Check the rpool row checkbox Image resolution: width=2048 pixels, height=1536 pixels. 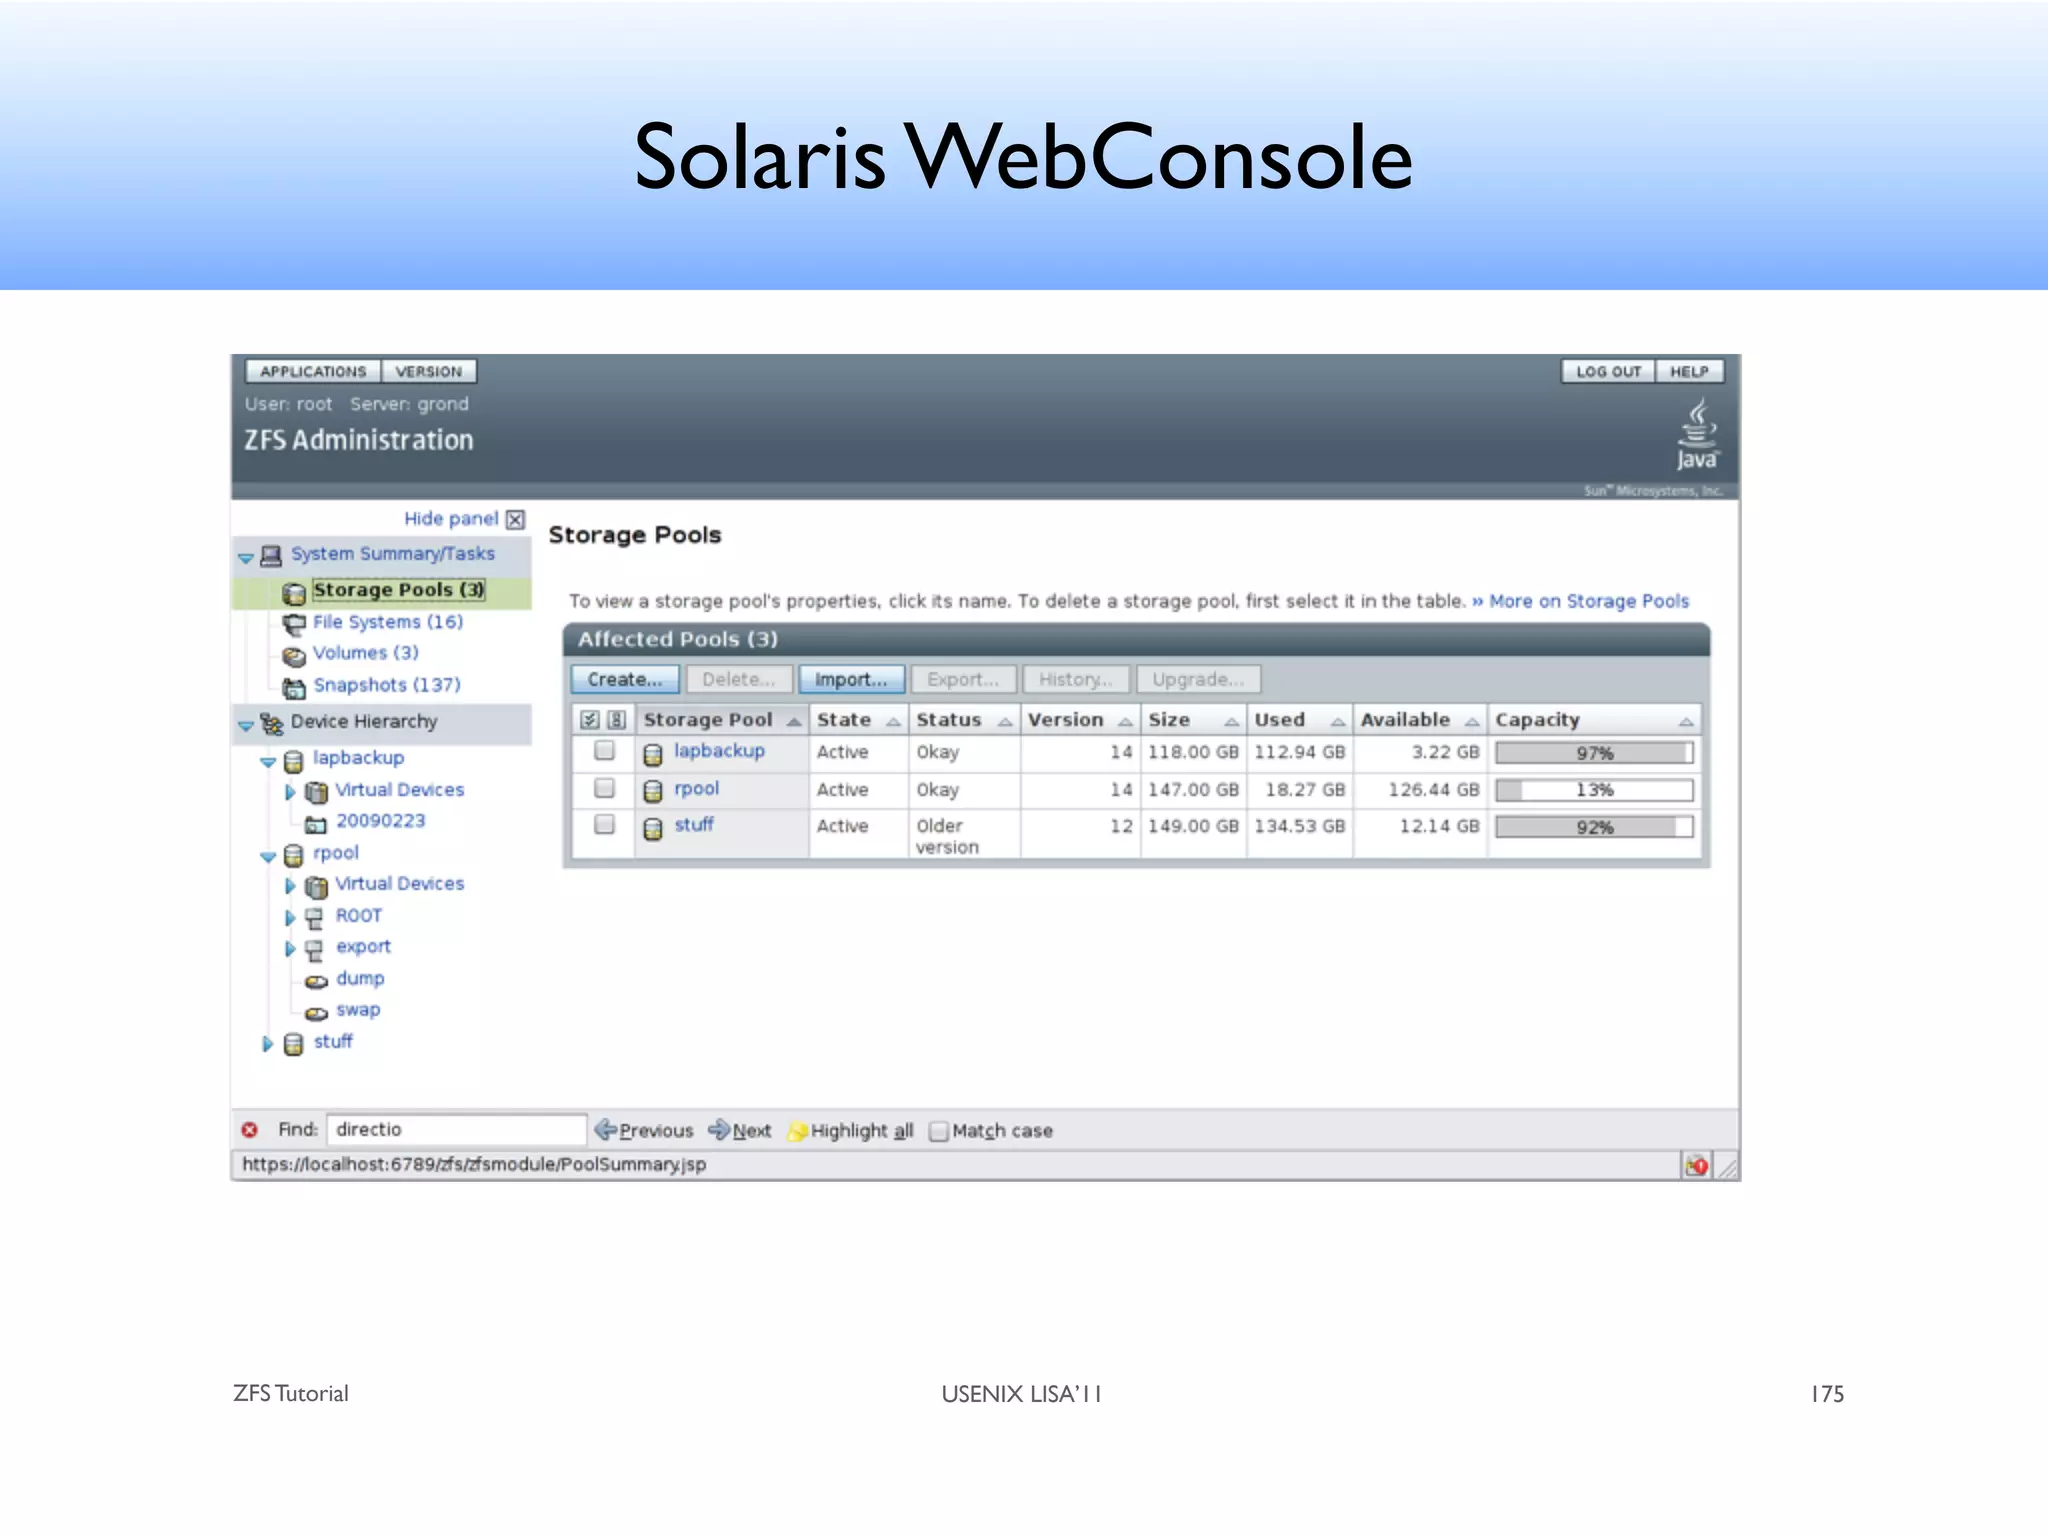tap(604, 789)
